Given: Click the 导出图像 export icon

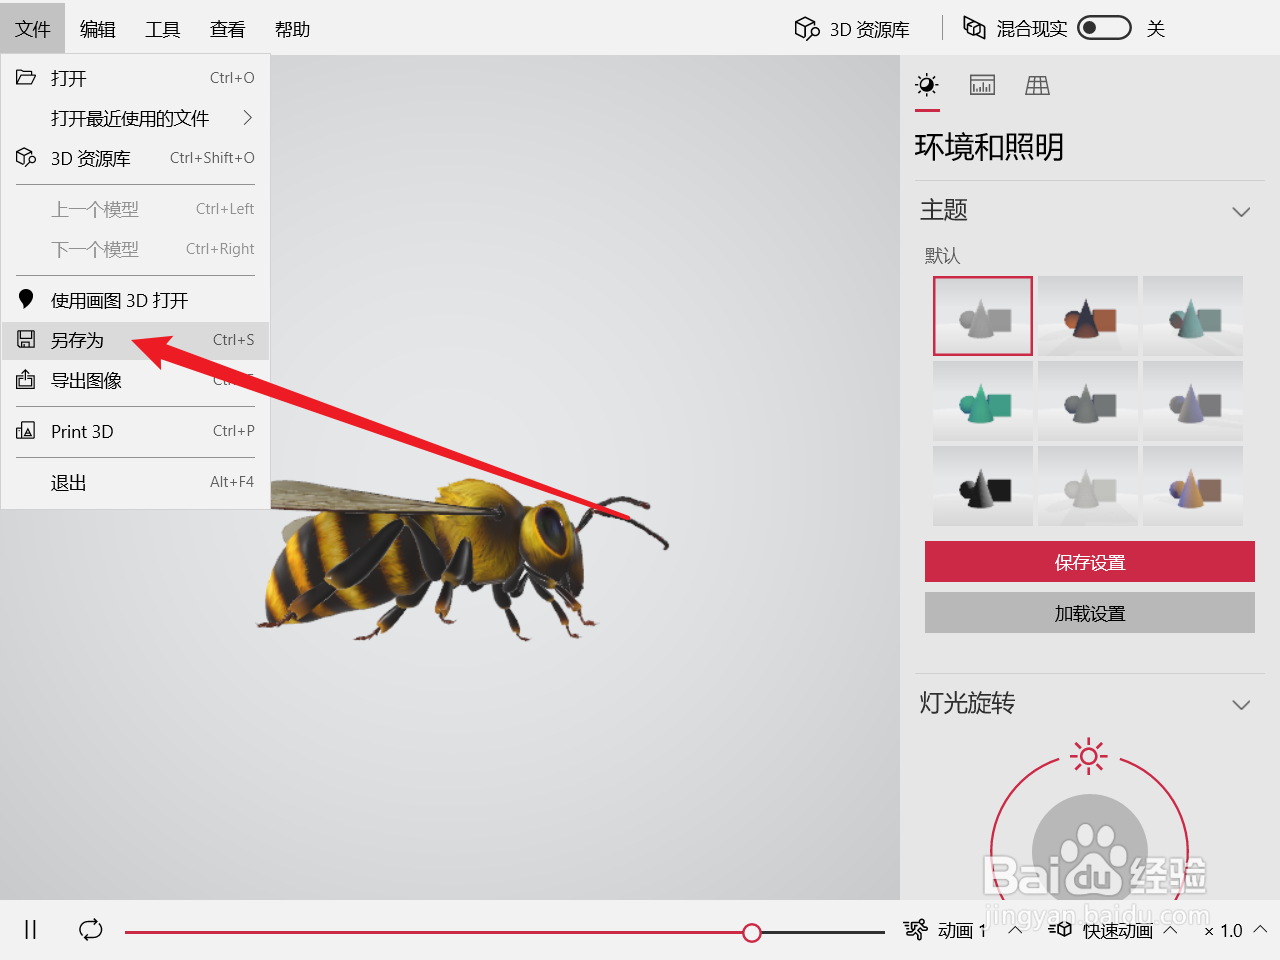Looking at the screenshot, I should [x=25, y=380].
